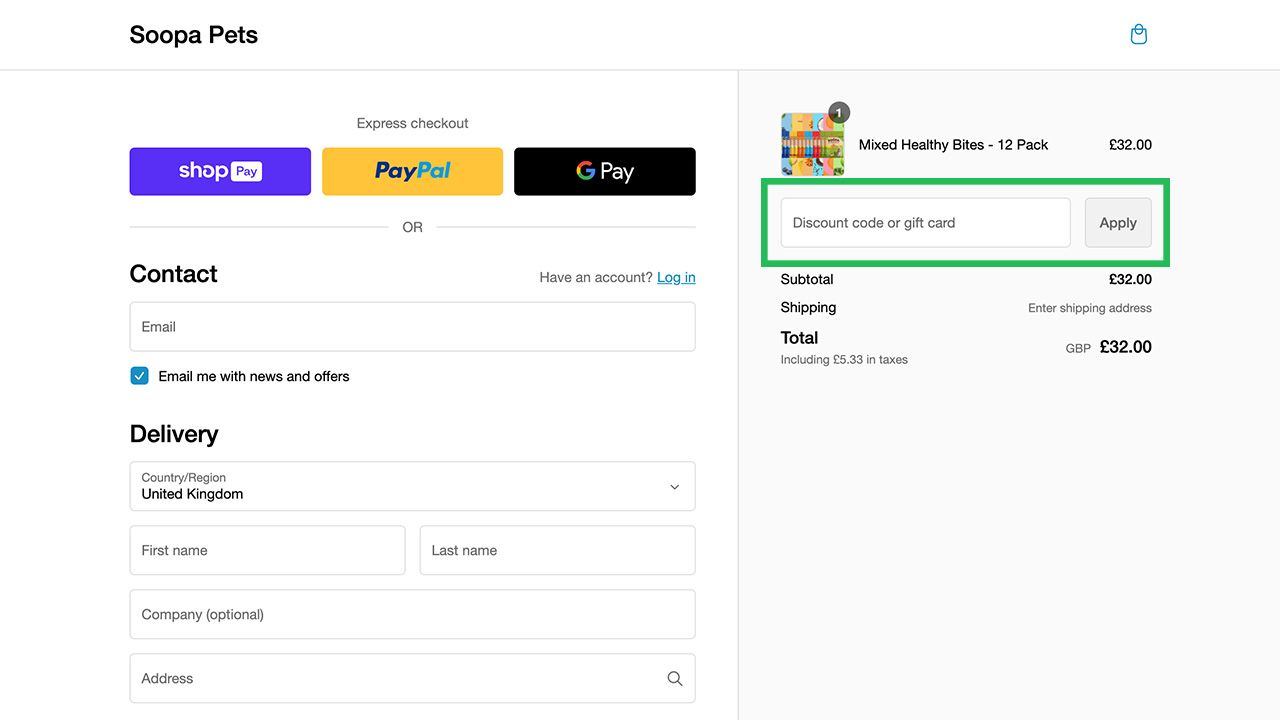Viewport: 1280px width, 720px height.
Task: Apply the discount code
Action: [x=1118, y=223]
